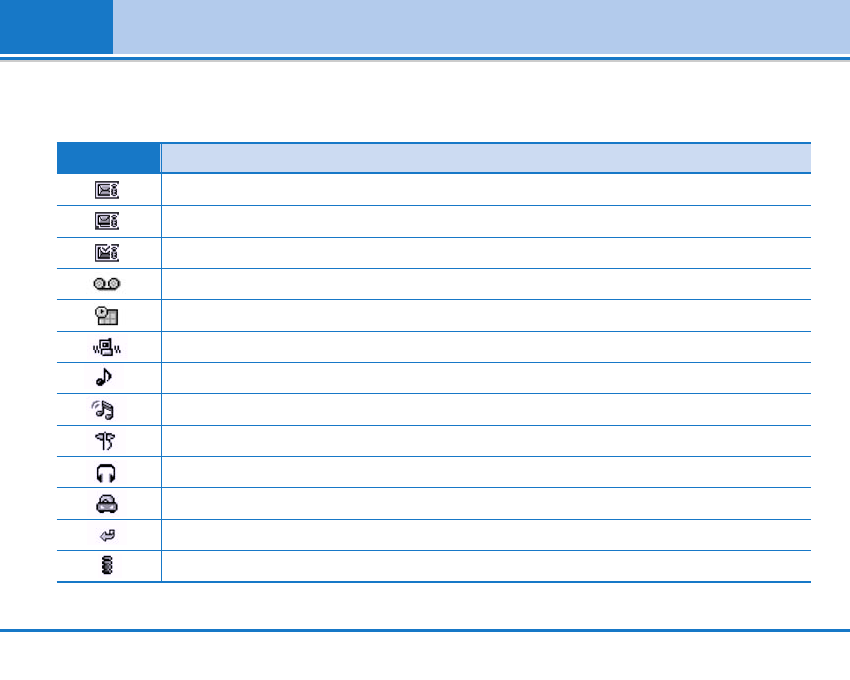Click the empty description cell beside car icon
The image size is (850, 680).
point(485,504)
